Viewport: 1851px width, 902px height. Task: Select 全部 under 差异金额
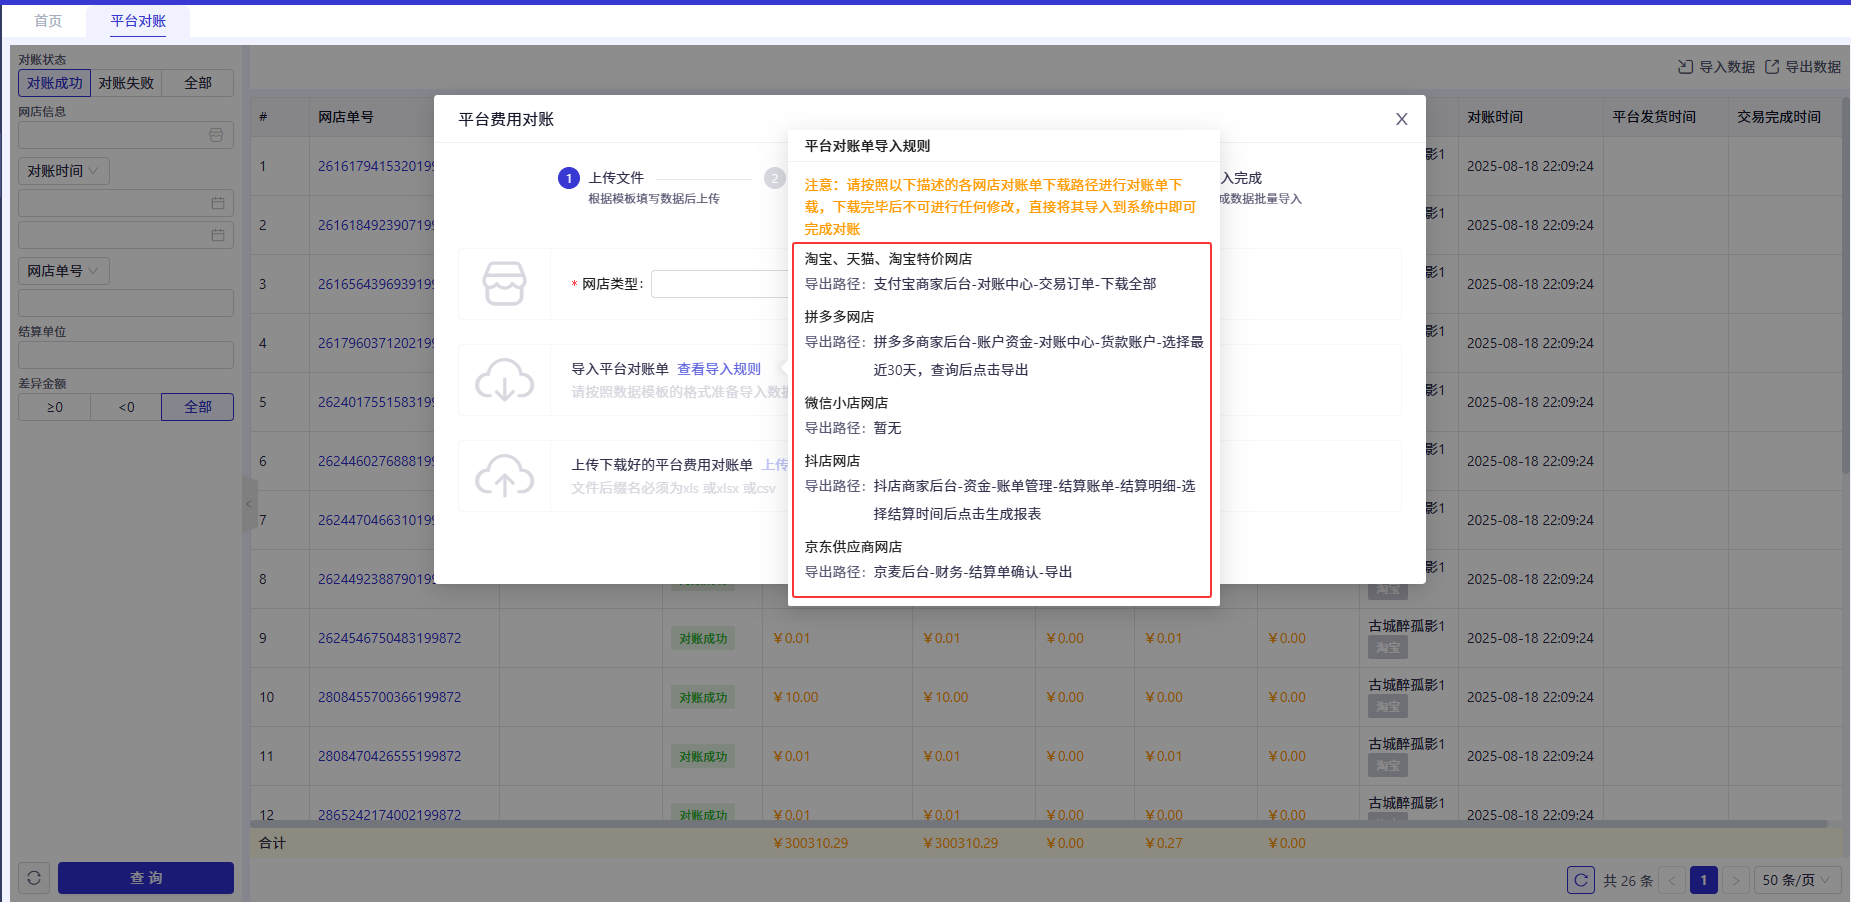pyautogui.click(x=198, y=407)
